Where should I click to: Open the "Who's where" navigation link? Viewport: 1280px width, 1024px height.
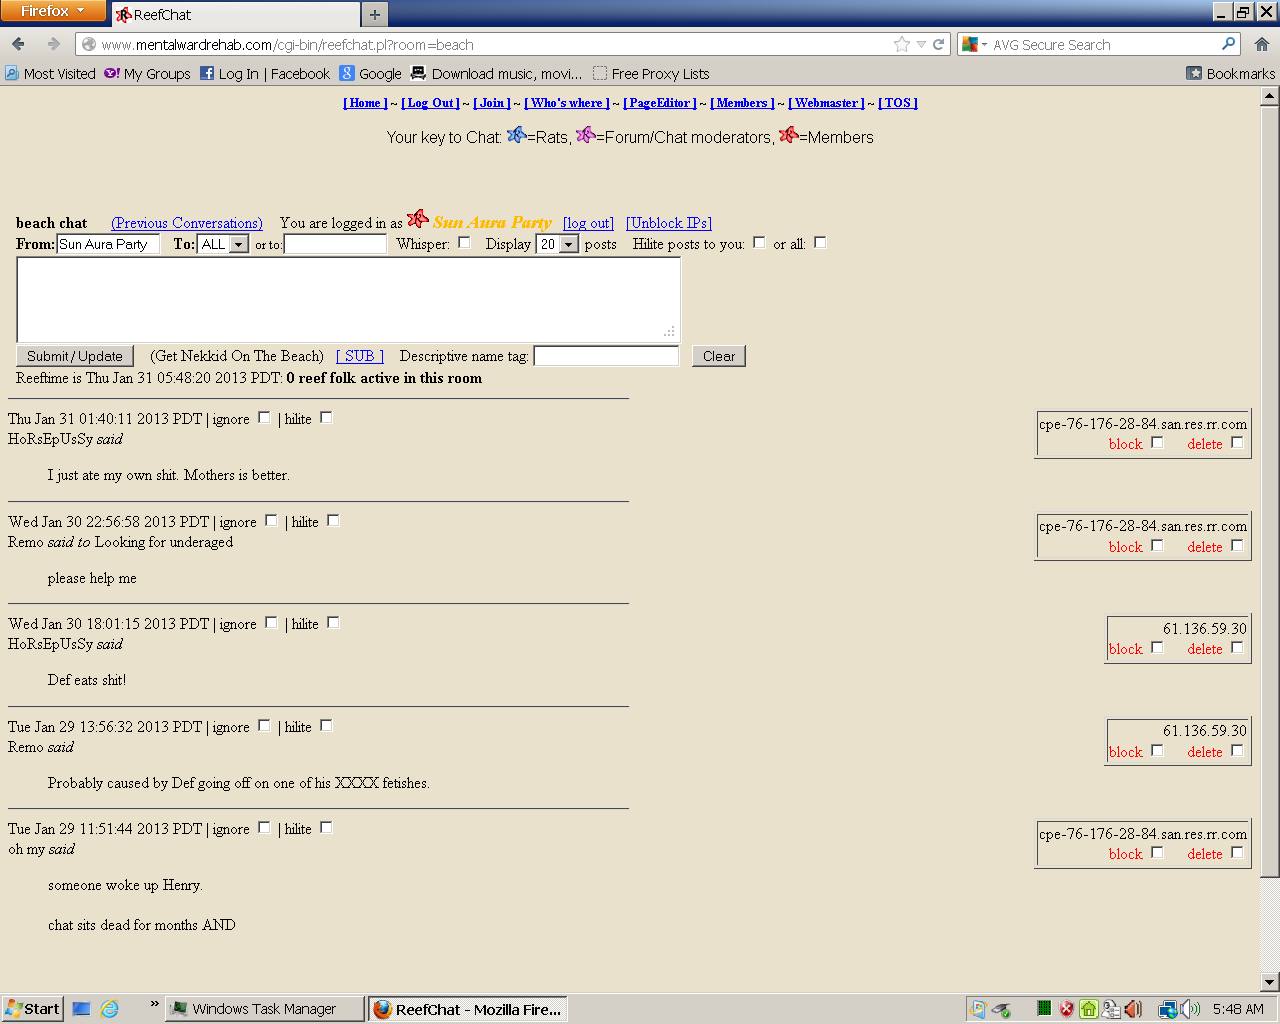(567, 103)
